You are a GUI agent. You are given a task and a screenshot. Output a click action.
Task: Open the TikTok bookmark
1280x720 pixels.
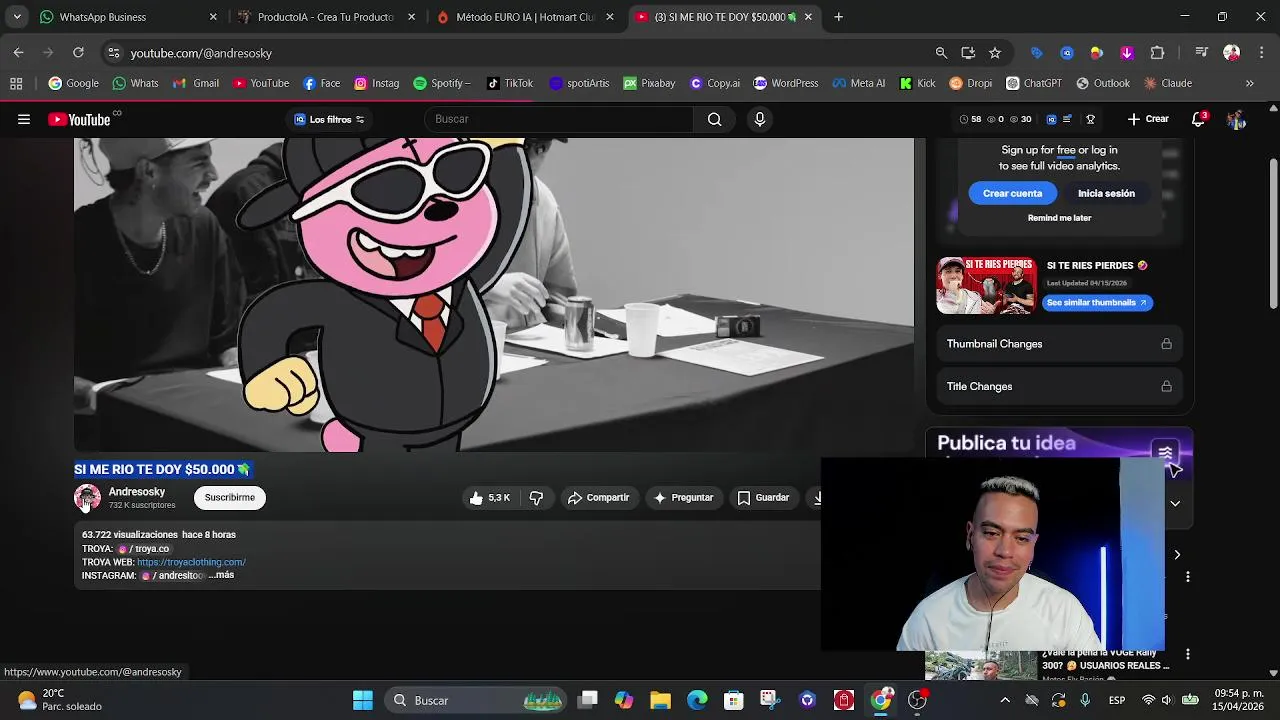pos(510,83)
